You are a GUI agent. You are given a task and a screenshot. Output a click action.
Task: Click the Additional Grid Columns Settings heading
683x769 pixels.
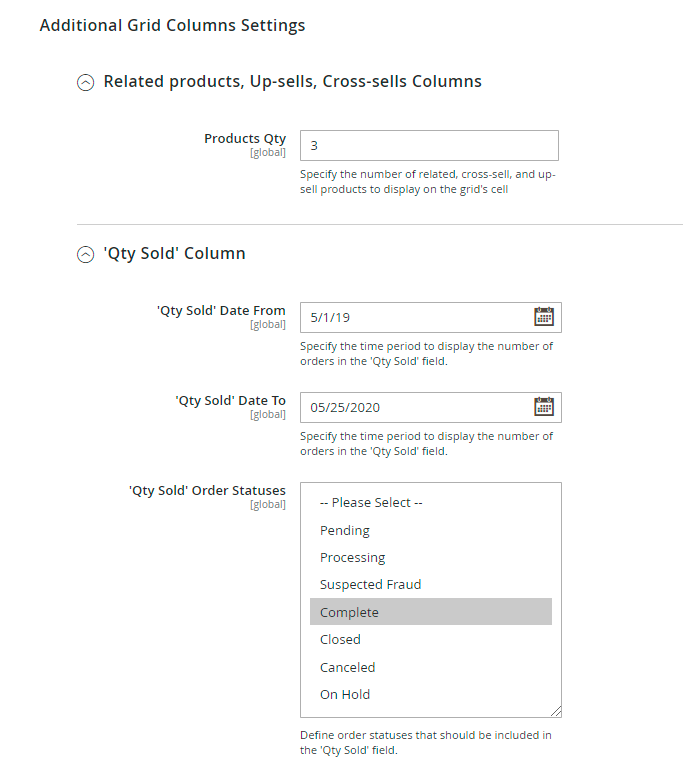(x=172, y=25)
